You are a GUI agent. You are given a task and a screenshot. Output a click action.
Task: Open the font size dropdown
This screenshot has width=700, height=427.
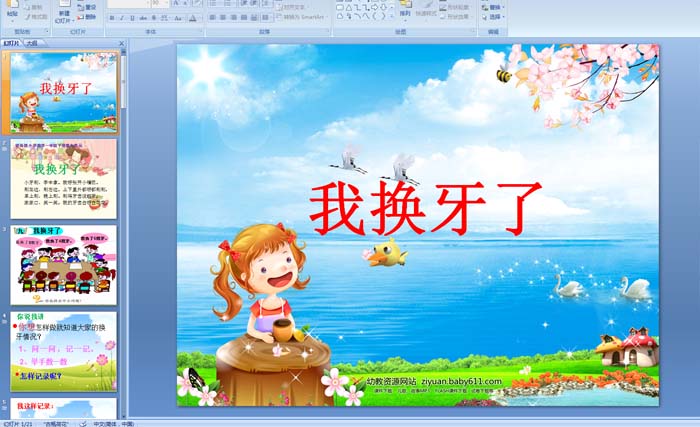(x=168, y=4)
